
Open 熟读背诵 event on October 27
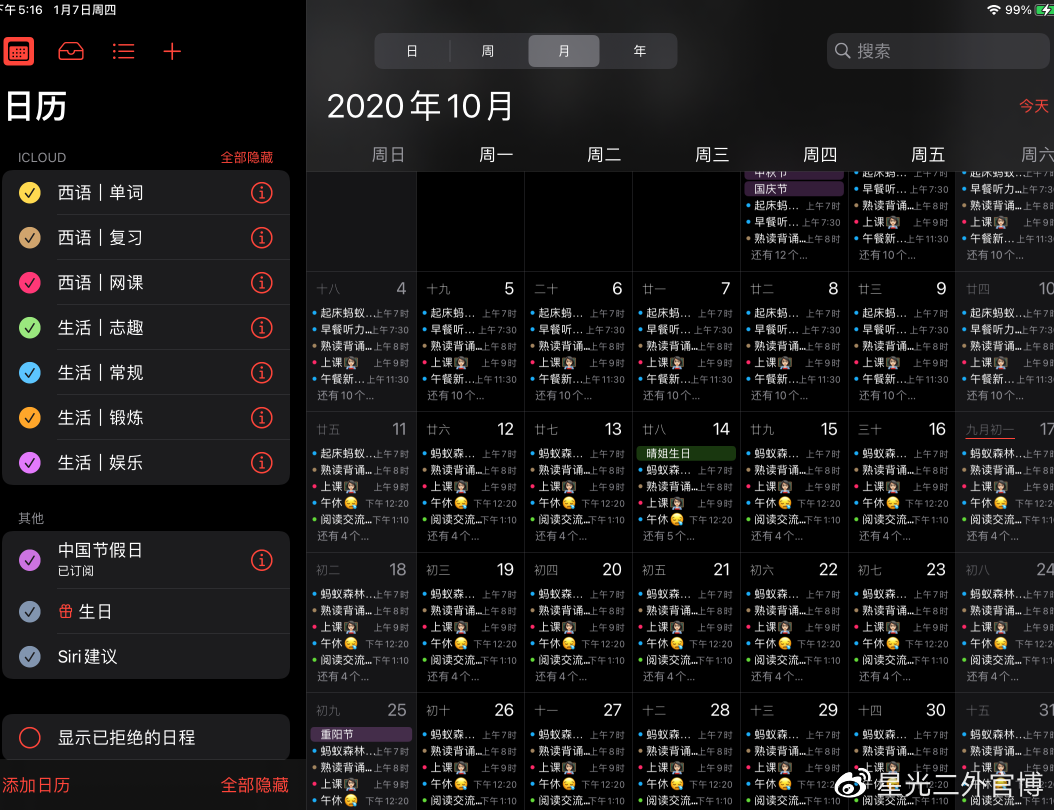(578, 751)
